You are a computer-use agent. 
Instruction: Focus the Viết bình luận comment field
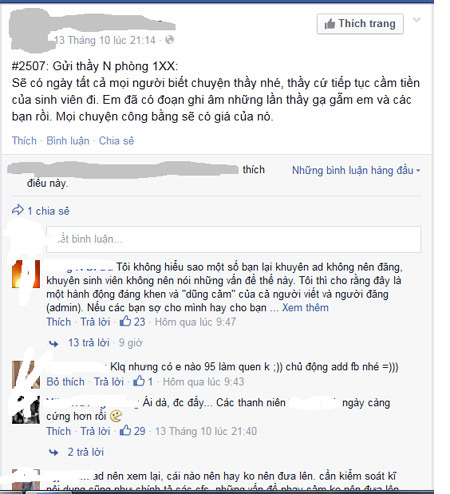coord(233,239)
